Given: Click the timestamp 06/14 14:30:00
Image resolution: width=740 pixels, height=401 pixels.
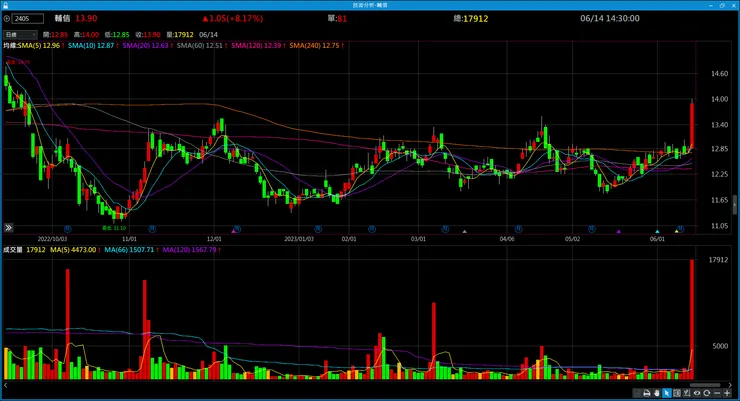Looking at the screenshot, I should coord(610,18).
